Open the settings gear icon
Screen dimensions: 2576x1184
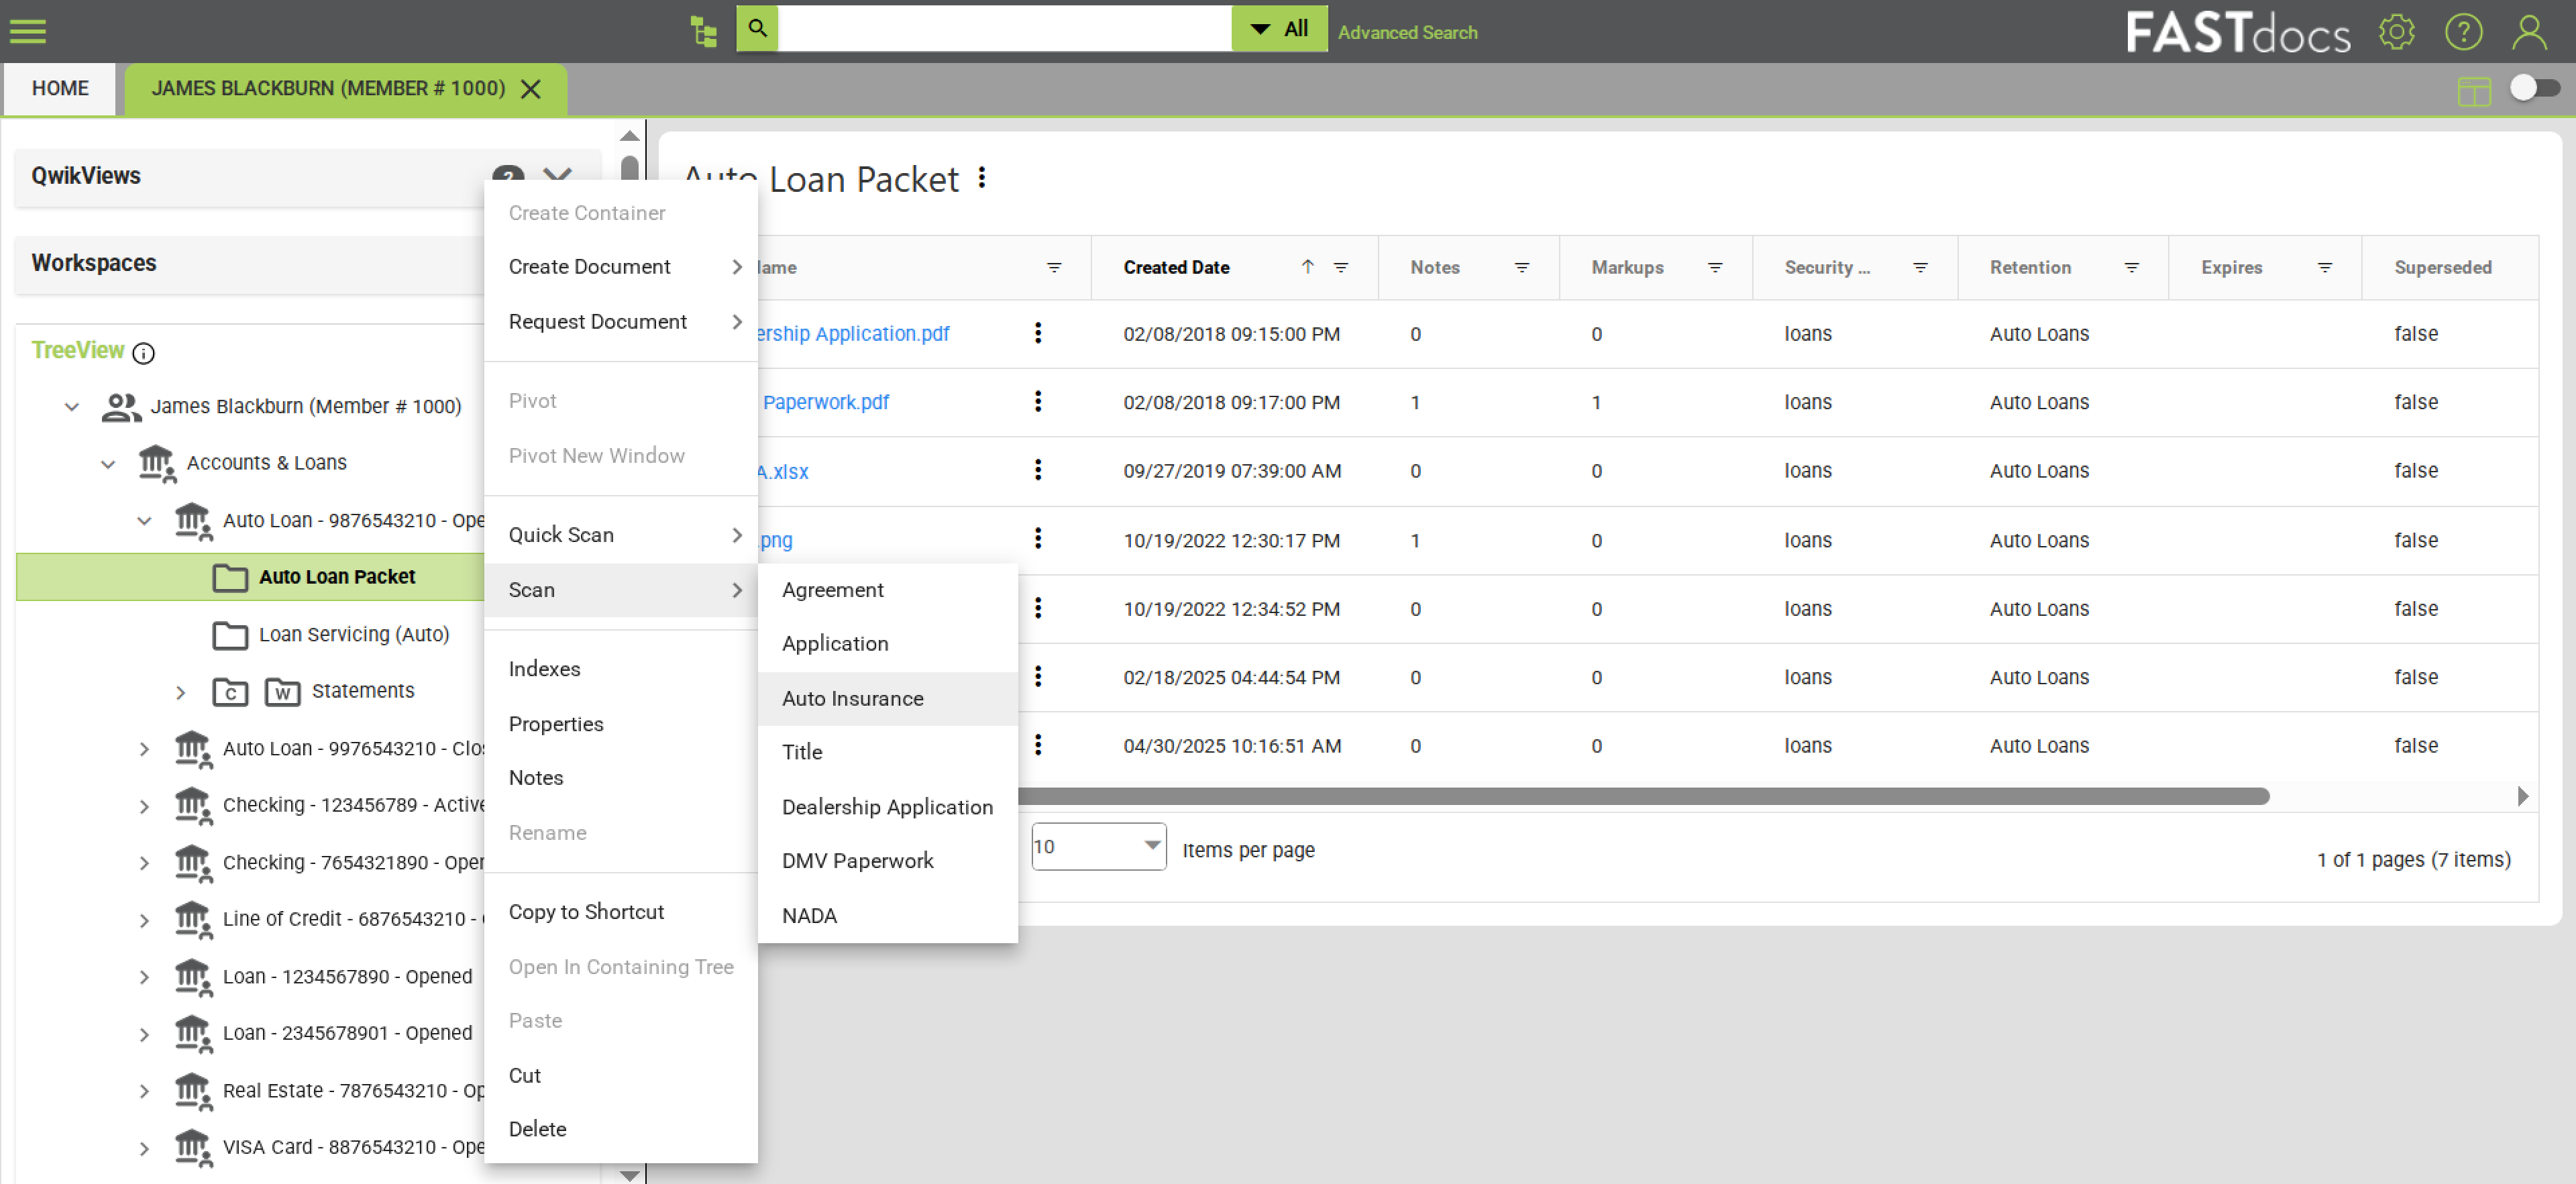2396,32
